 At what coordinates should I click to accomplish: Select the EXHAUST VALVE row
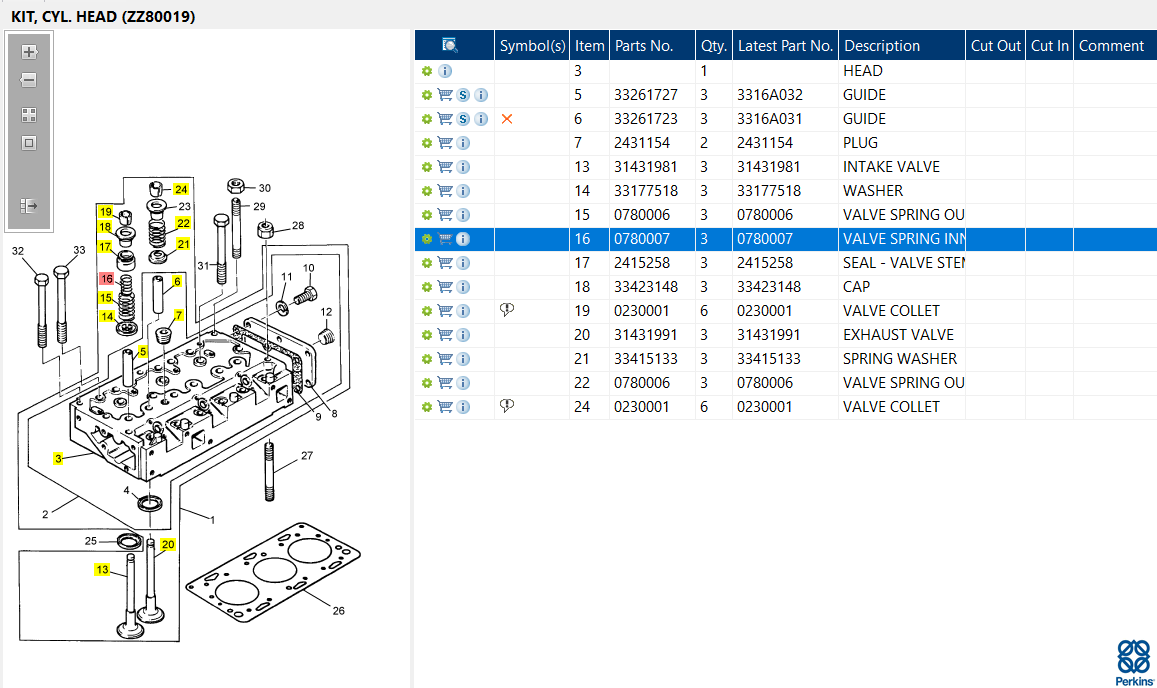pos(897,335)
